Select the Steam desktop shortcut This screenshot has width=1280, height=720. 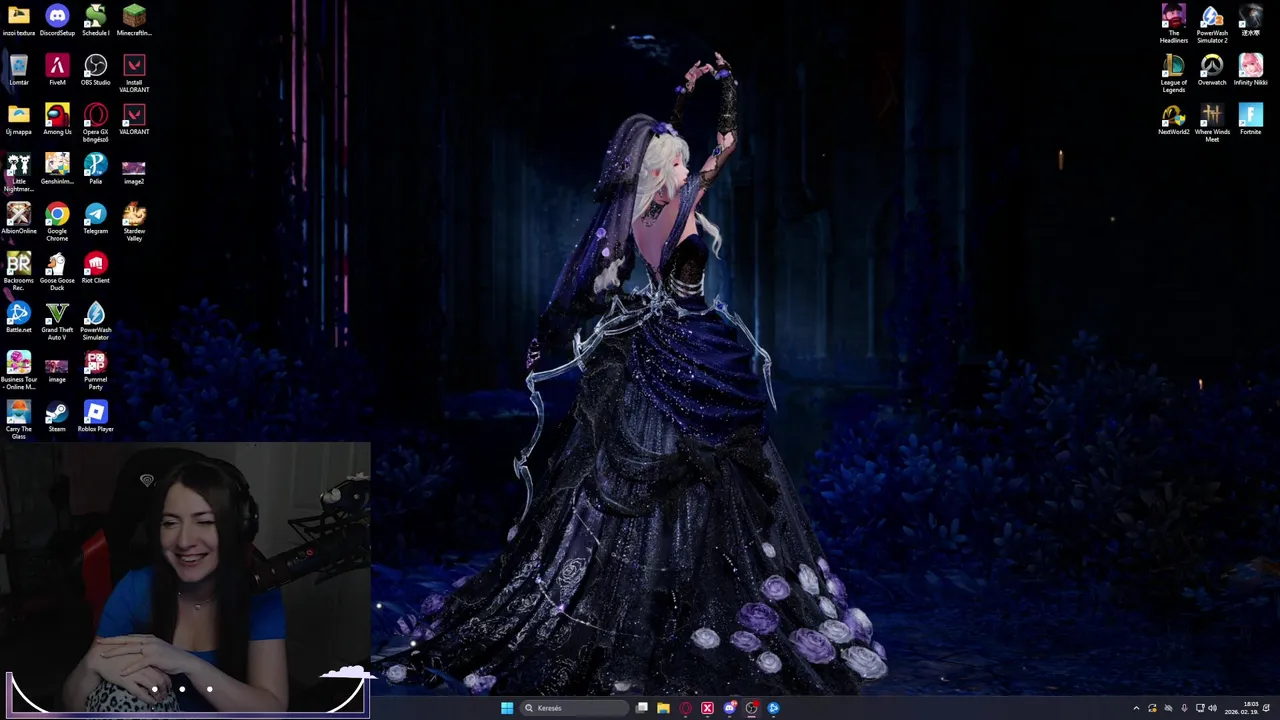(57, 417)
